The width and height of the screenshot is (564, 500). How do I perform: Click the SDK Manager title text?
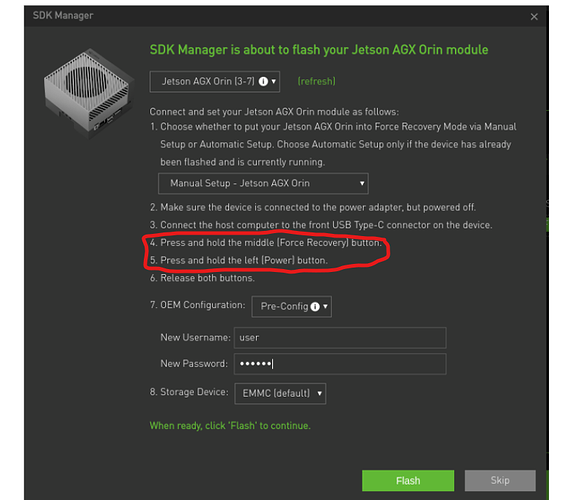click(x=63, y=15)
